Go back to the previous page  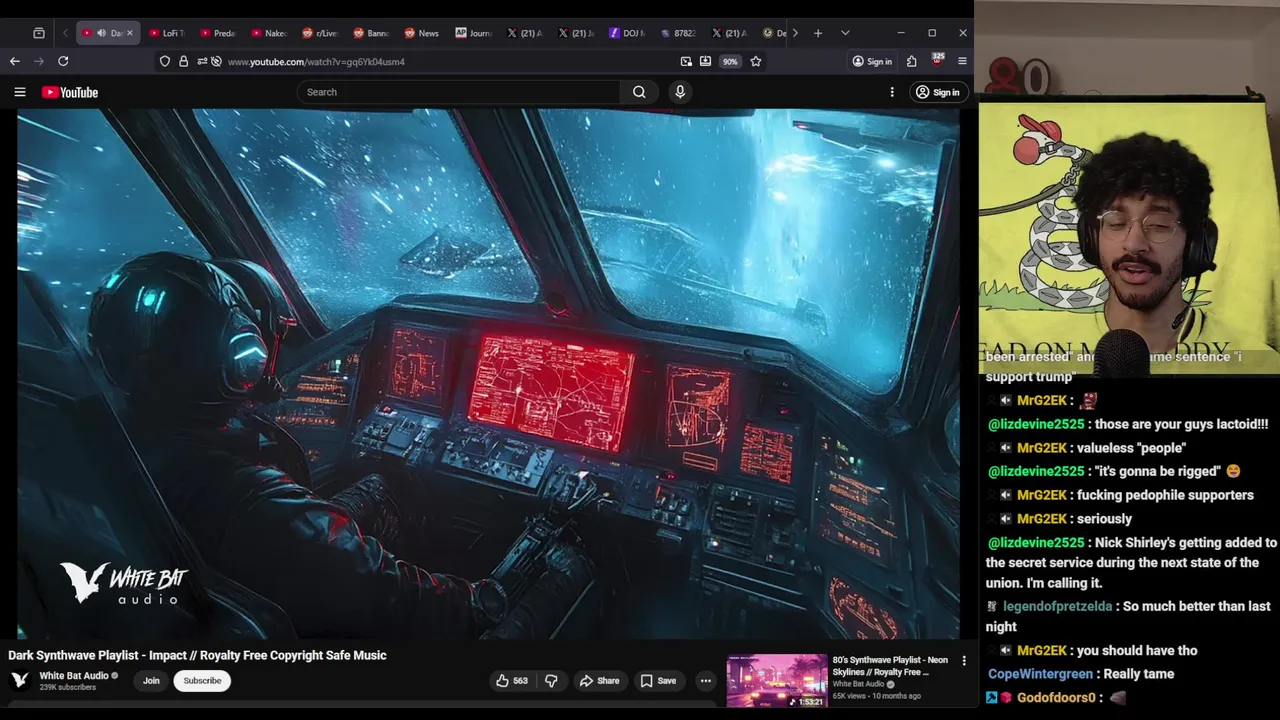[15, 61]
